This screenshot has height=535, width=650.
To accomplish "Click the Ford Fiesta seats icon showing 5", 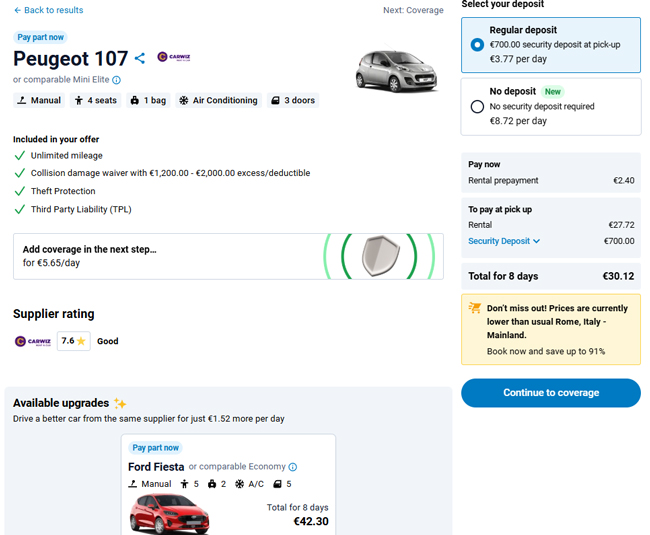I will tap(184, 484).
